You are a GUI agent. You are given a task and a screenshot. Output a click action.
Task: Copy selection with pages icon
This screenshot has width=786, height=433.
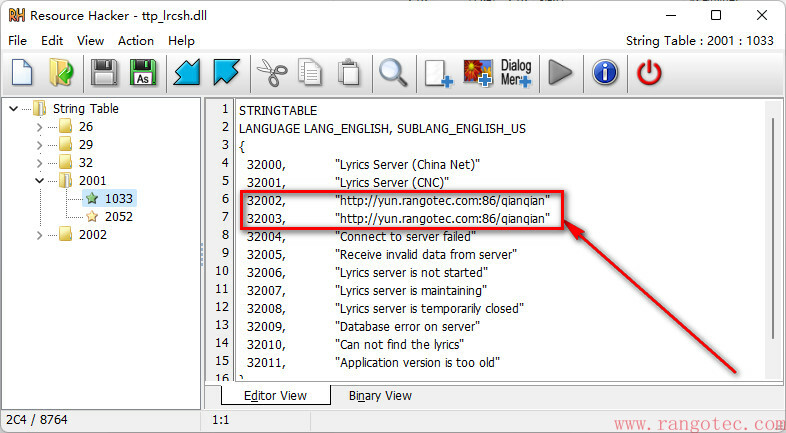click(309, 73)
